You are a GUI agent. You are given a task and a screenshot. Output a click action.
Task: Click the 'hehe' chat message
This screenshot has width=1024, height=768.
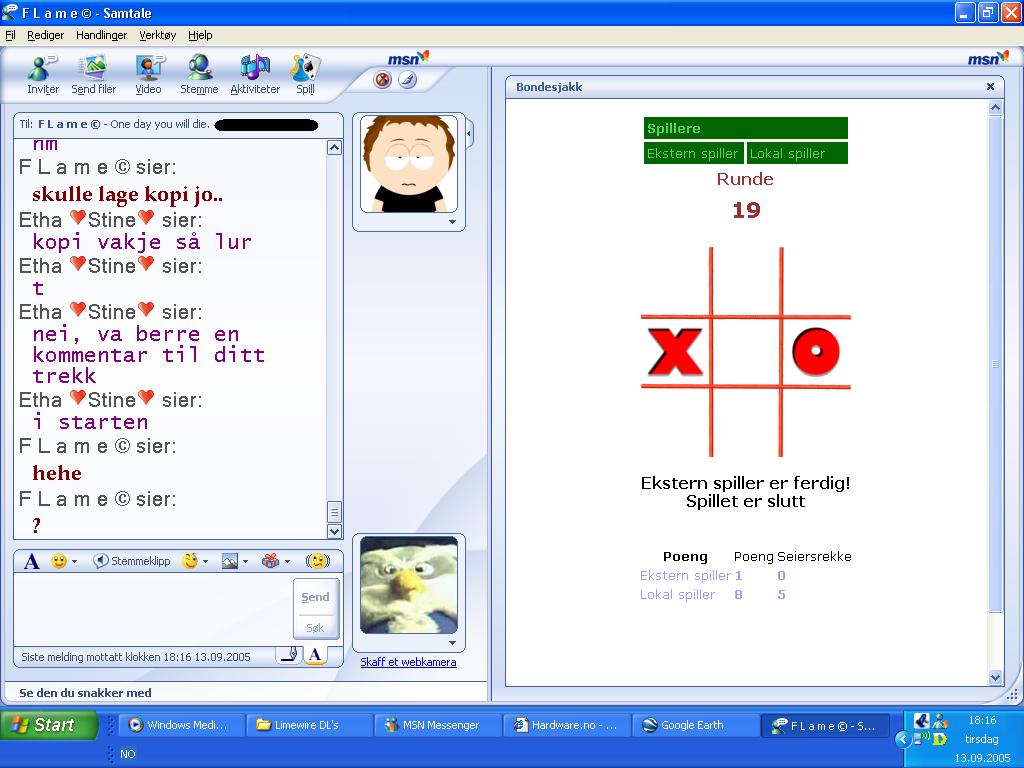coord(57,473)
